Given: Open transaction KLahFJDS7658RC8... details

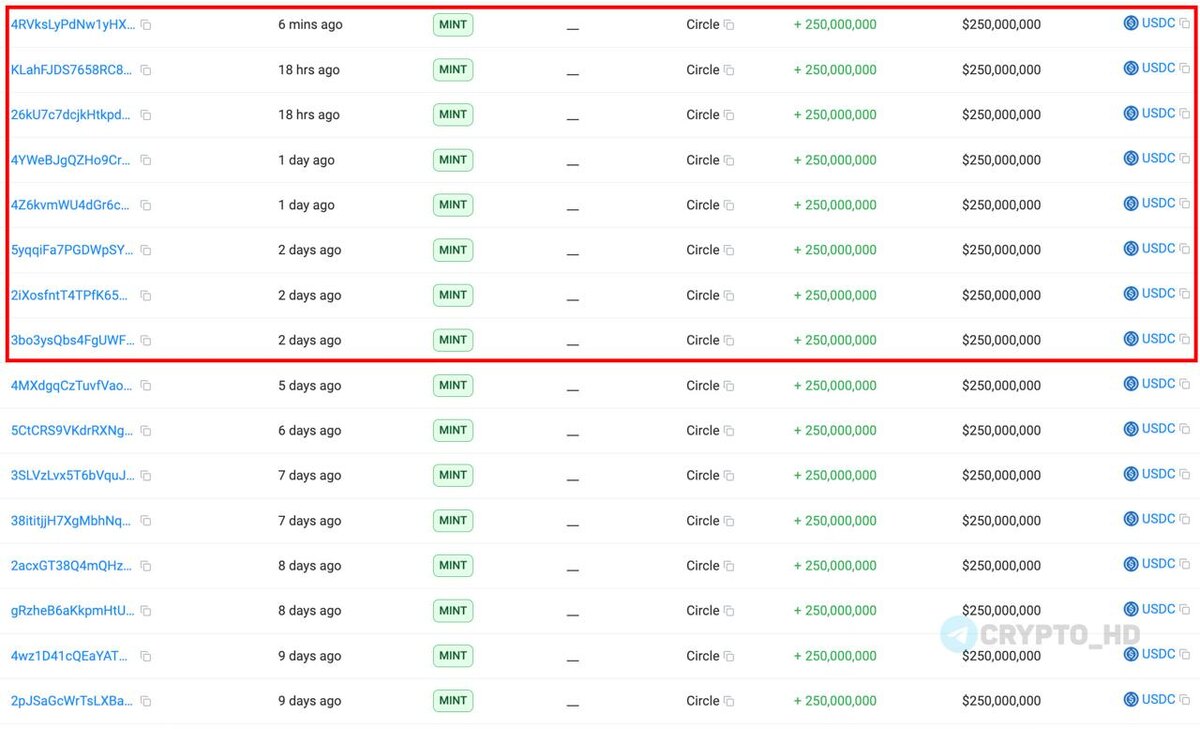Looking at the screenshot, I should point(71,69).
